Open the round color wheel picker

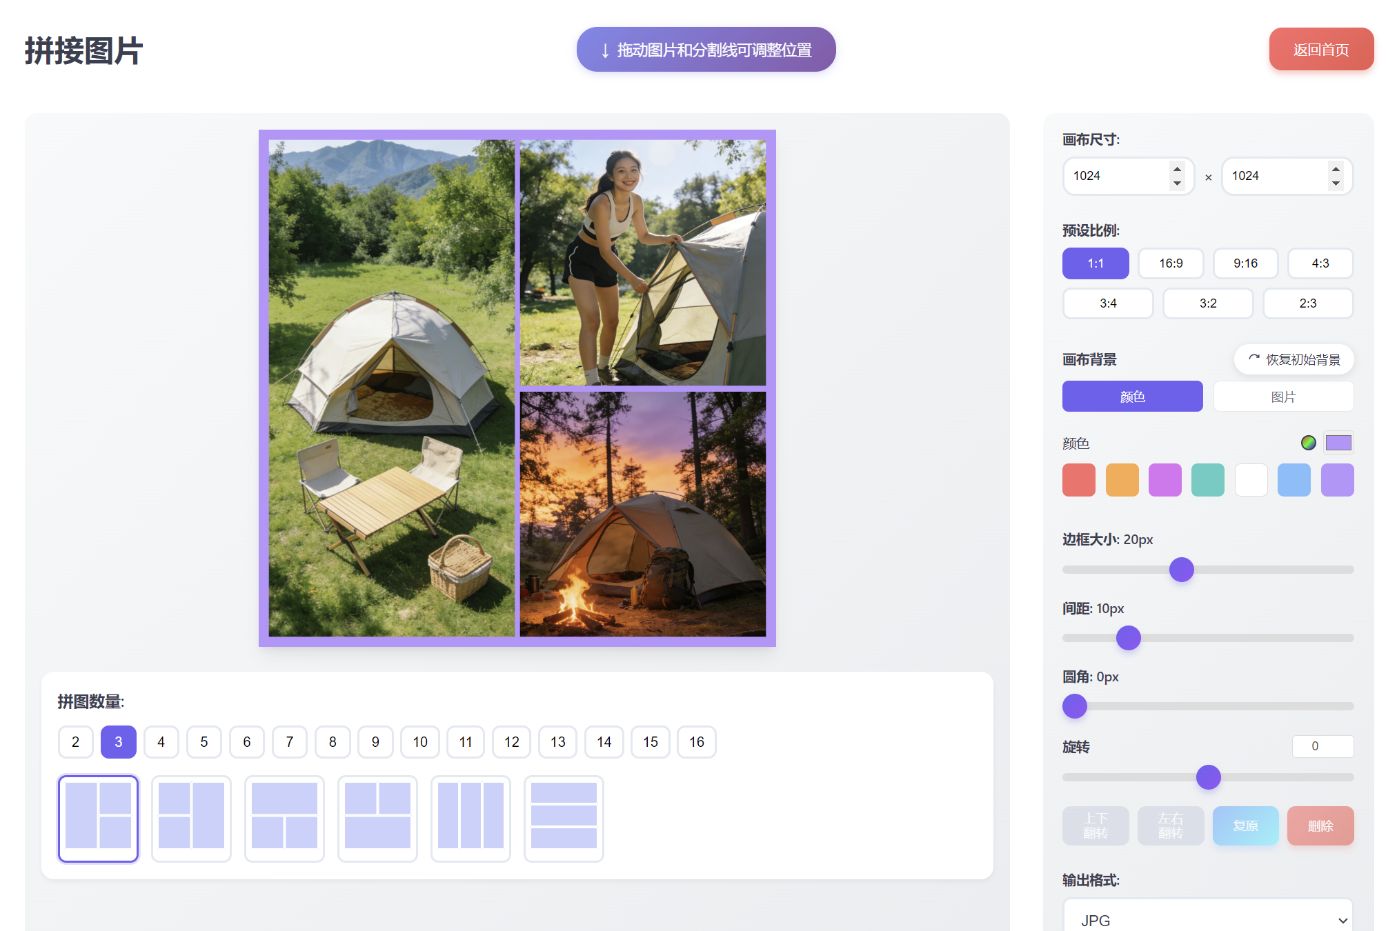[x=1308, y=443]
